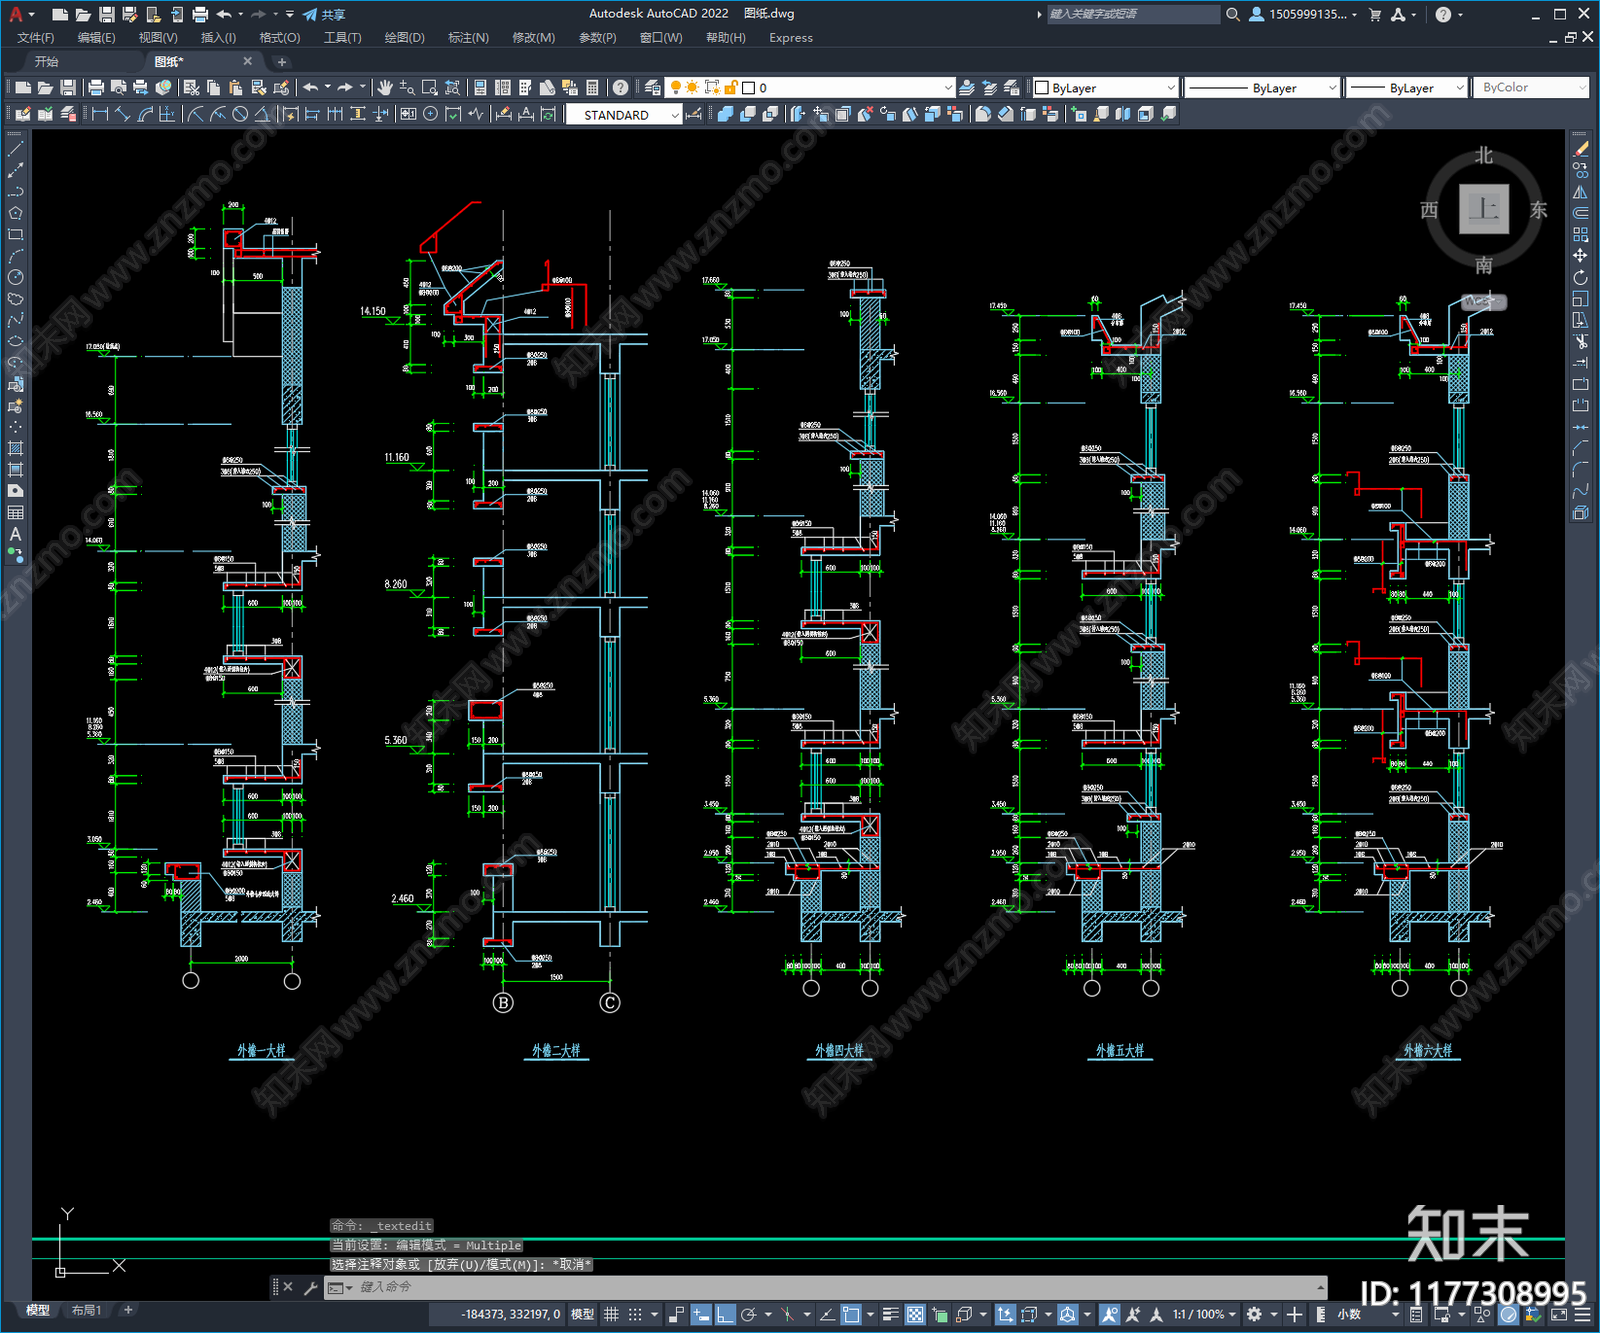Open the STANDARD dimension style dropdown
Viewport: 1600px width, 1333px height.
click(624, 115)
